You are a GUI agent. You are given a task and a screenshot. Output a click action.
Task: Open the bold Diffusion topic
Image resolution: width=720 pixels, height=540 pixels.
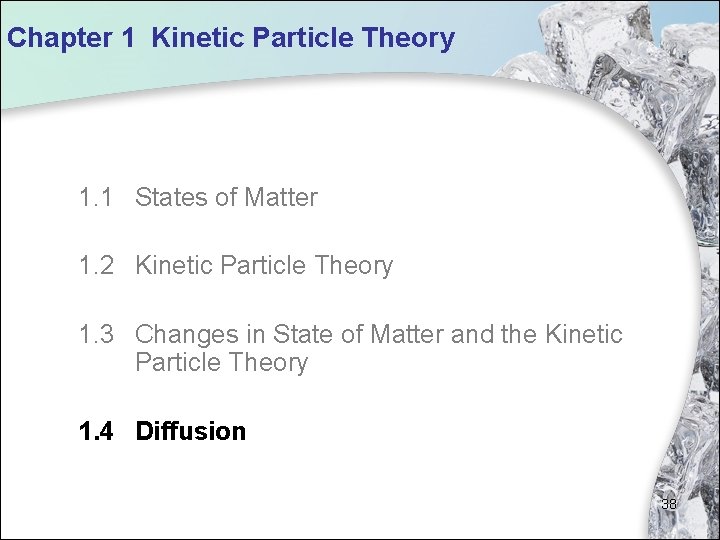(x=190, y=432)
